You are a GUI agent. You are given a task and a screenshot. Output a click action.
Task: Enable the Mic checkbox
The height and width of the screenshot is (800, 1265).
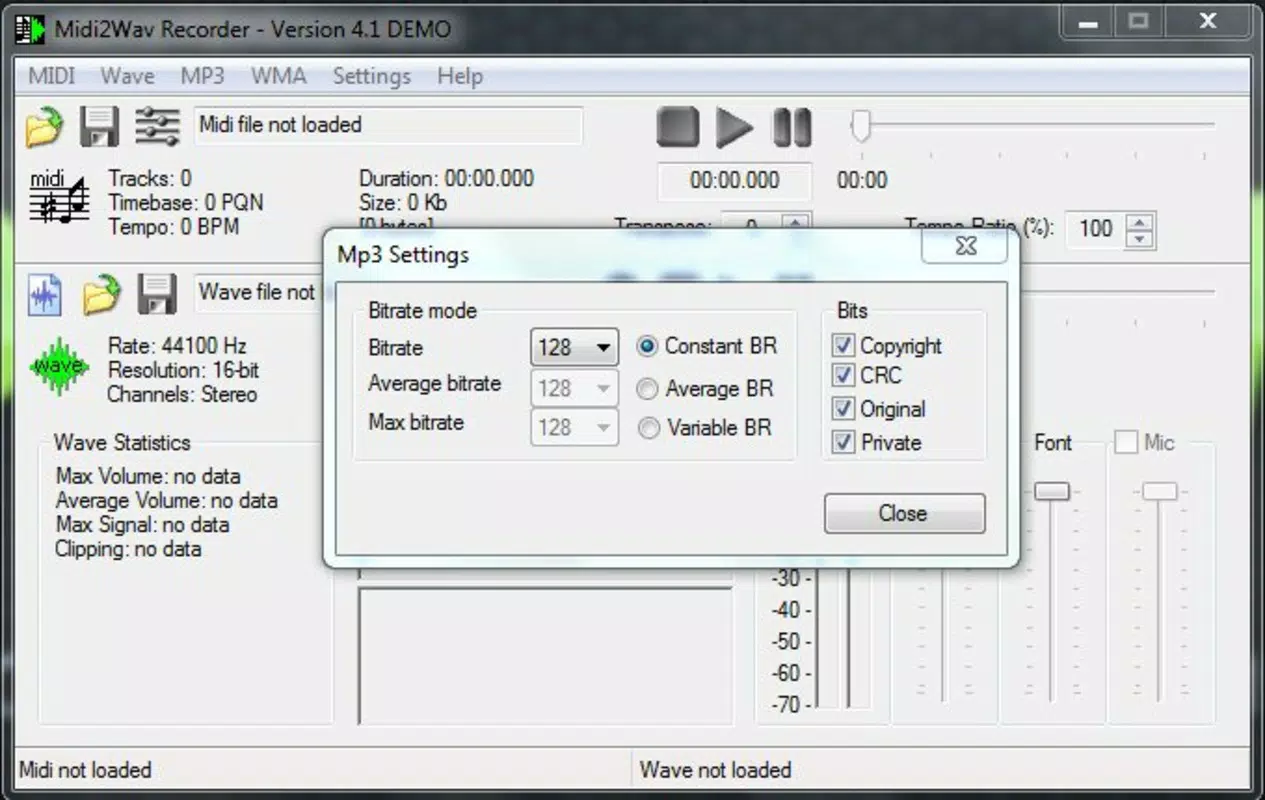click(x=1126, y=442)
